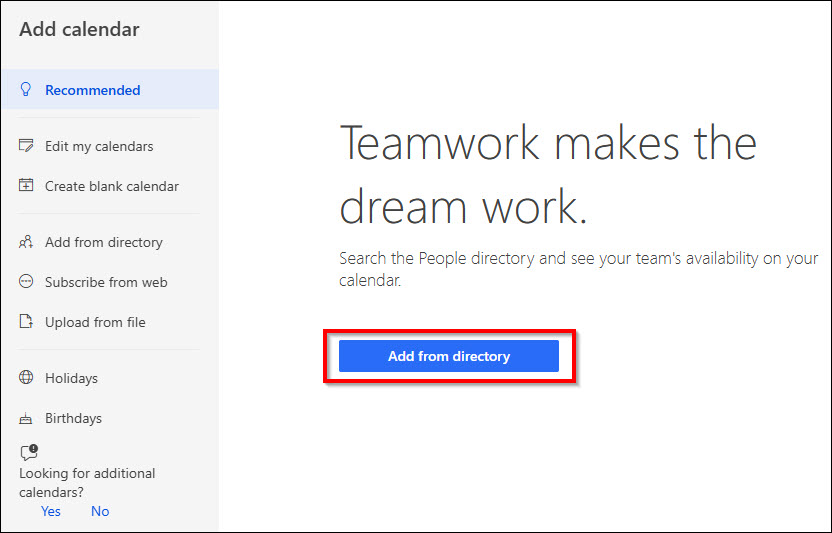
Task: Click the Holidays globe icon
Action: (26, 377)
